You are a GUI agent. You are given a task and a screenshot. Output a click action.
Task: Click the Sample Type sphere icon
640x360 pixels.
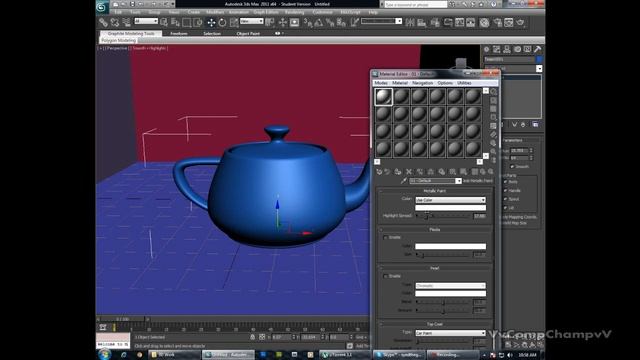(493, 92)
